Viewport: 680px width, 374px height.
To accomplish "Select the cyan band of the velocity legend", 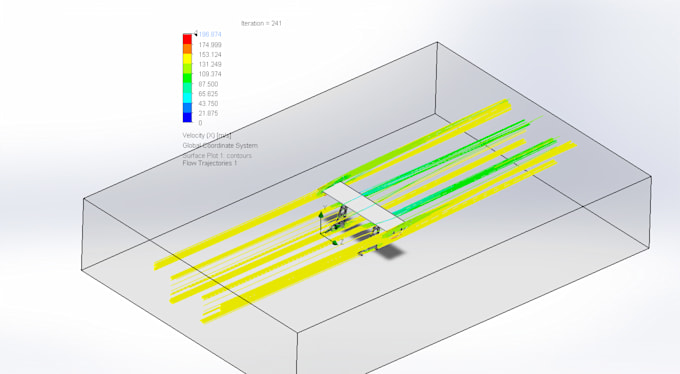I will coord(187,98).
